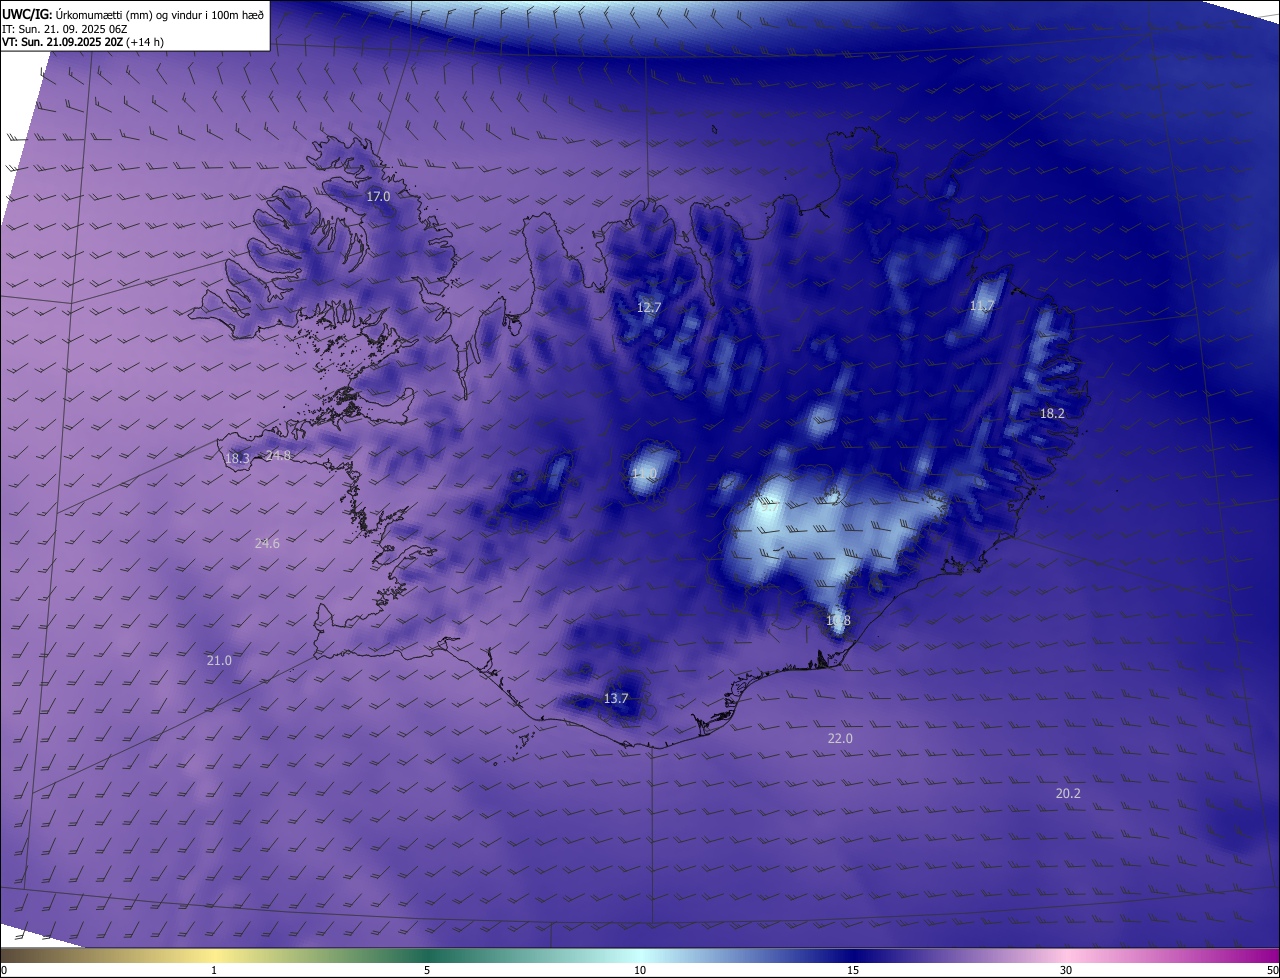
Task: Click the 12.7 precipitation value in north Iceland
Action: click(x=649, y=307)
